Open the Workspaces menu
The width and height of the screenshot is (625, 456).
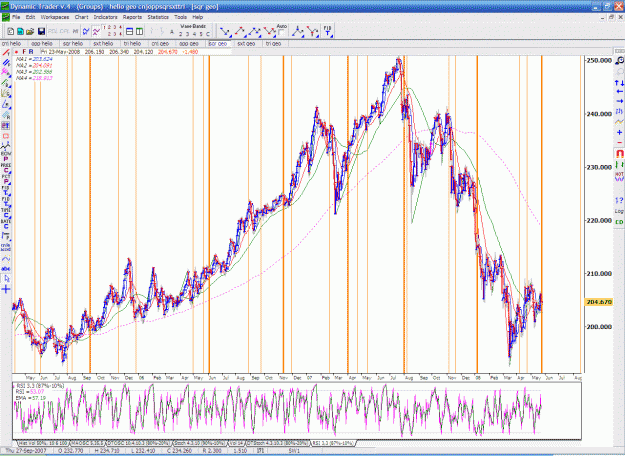coord(55,17)
